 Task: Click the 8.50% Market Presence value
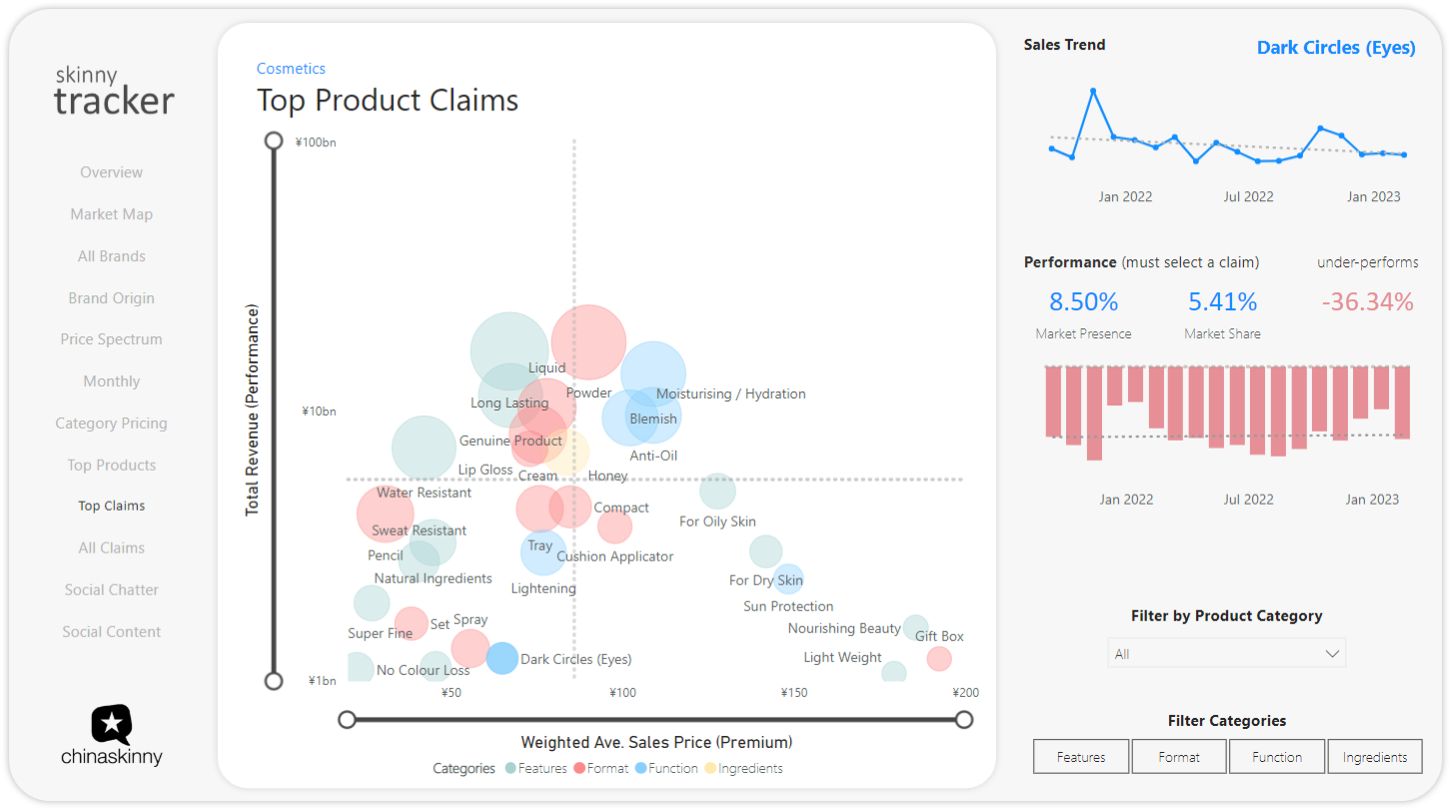click(1083, 302)
